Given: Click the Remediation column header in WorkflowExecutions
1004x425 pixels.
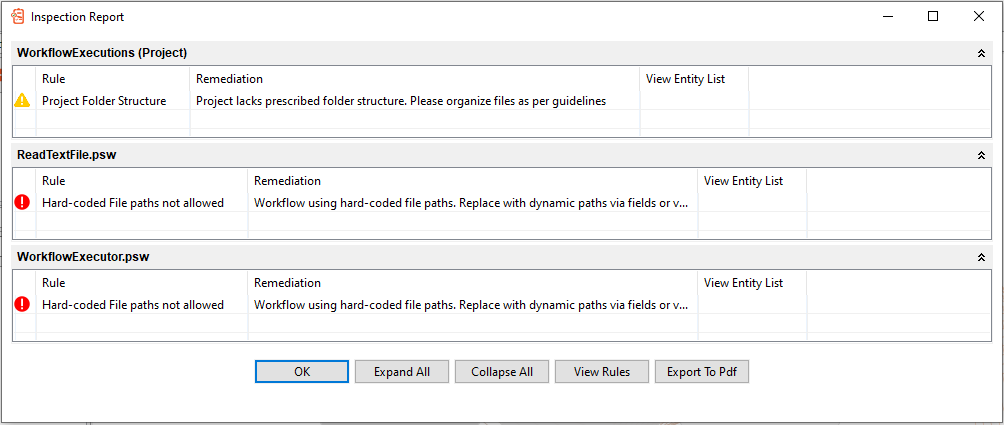Looking at the screenshot, I should [x=230, y=79].
